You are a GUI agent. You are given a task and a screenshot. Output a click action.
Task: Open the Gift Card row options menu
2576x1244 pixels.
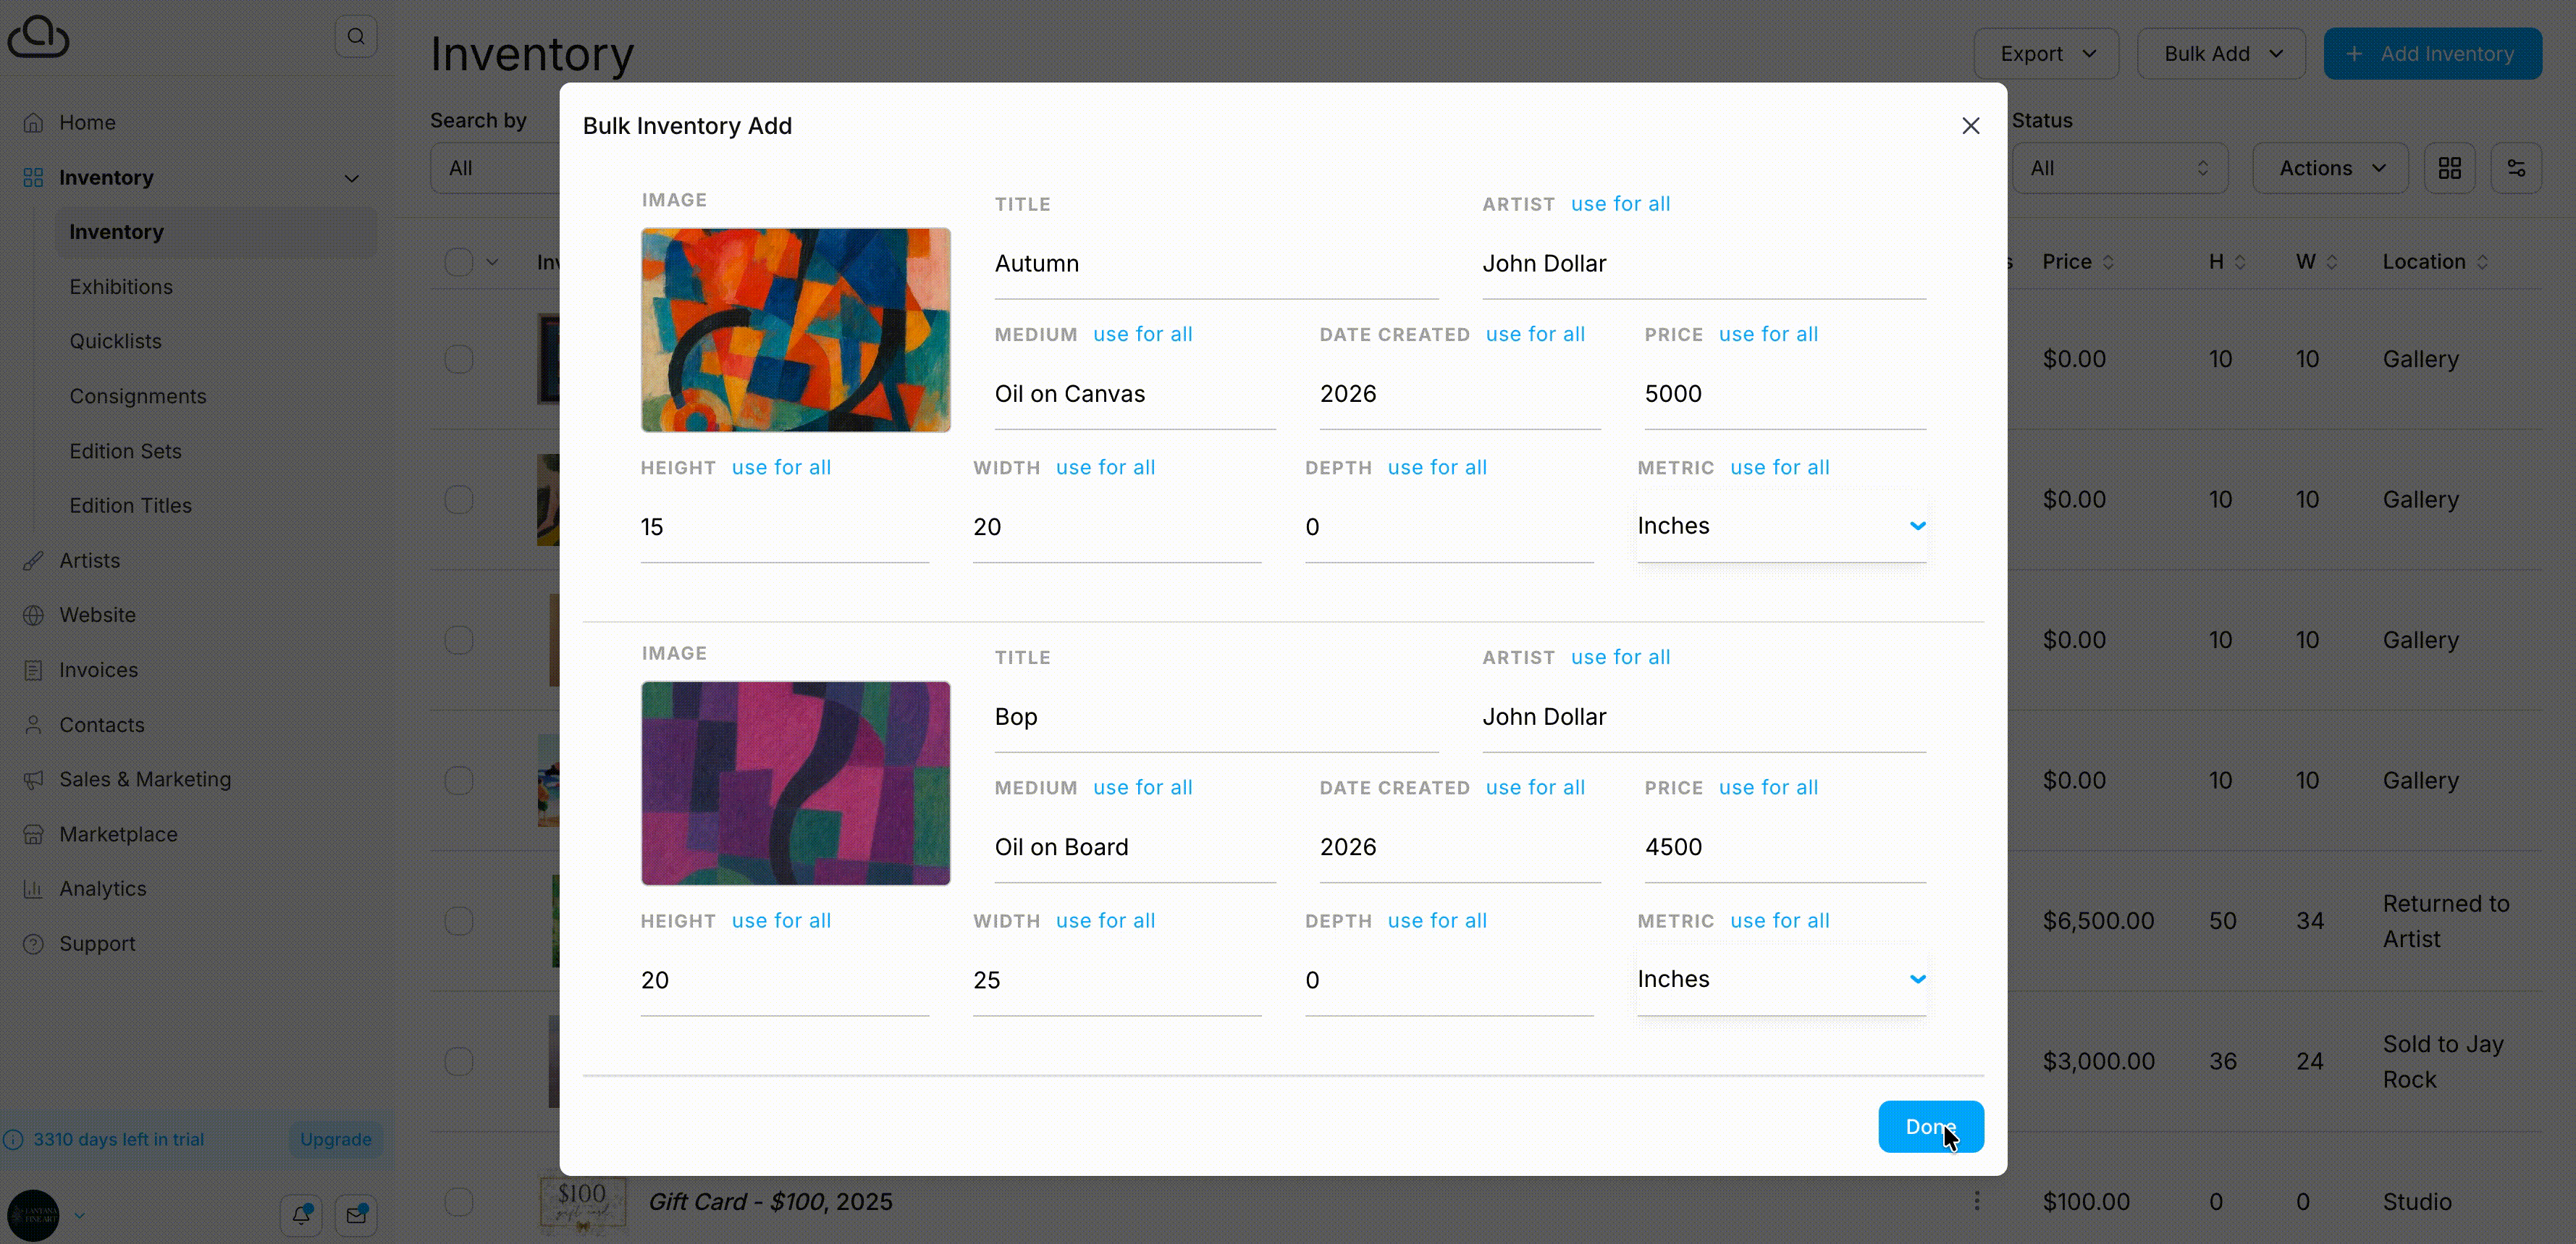tap(1977, 1201)
